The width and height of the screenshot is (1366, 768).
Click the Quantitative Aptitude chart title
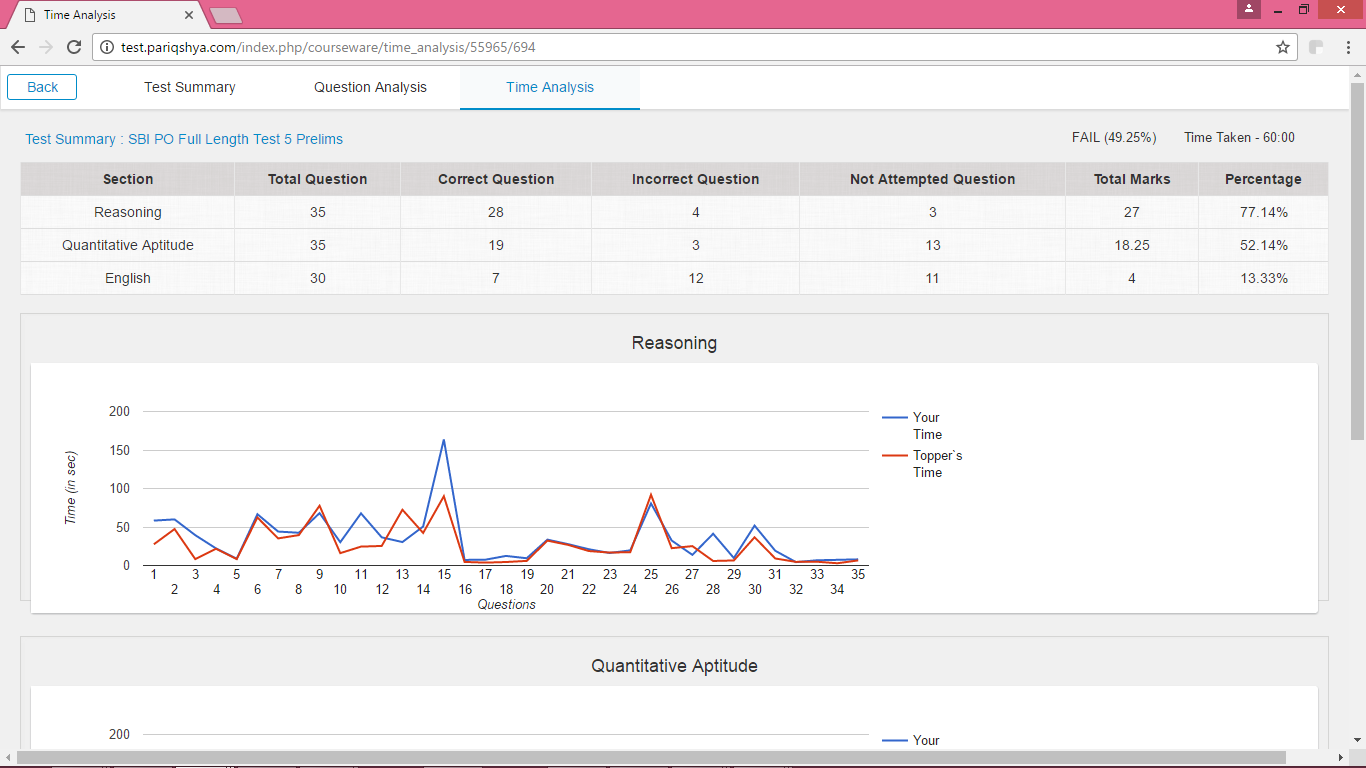674,666
